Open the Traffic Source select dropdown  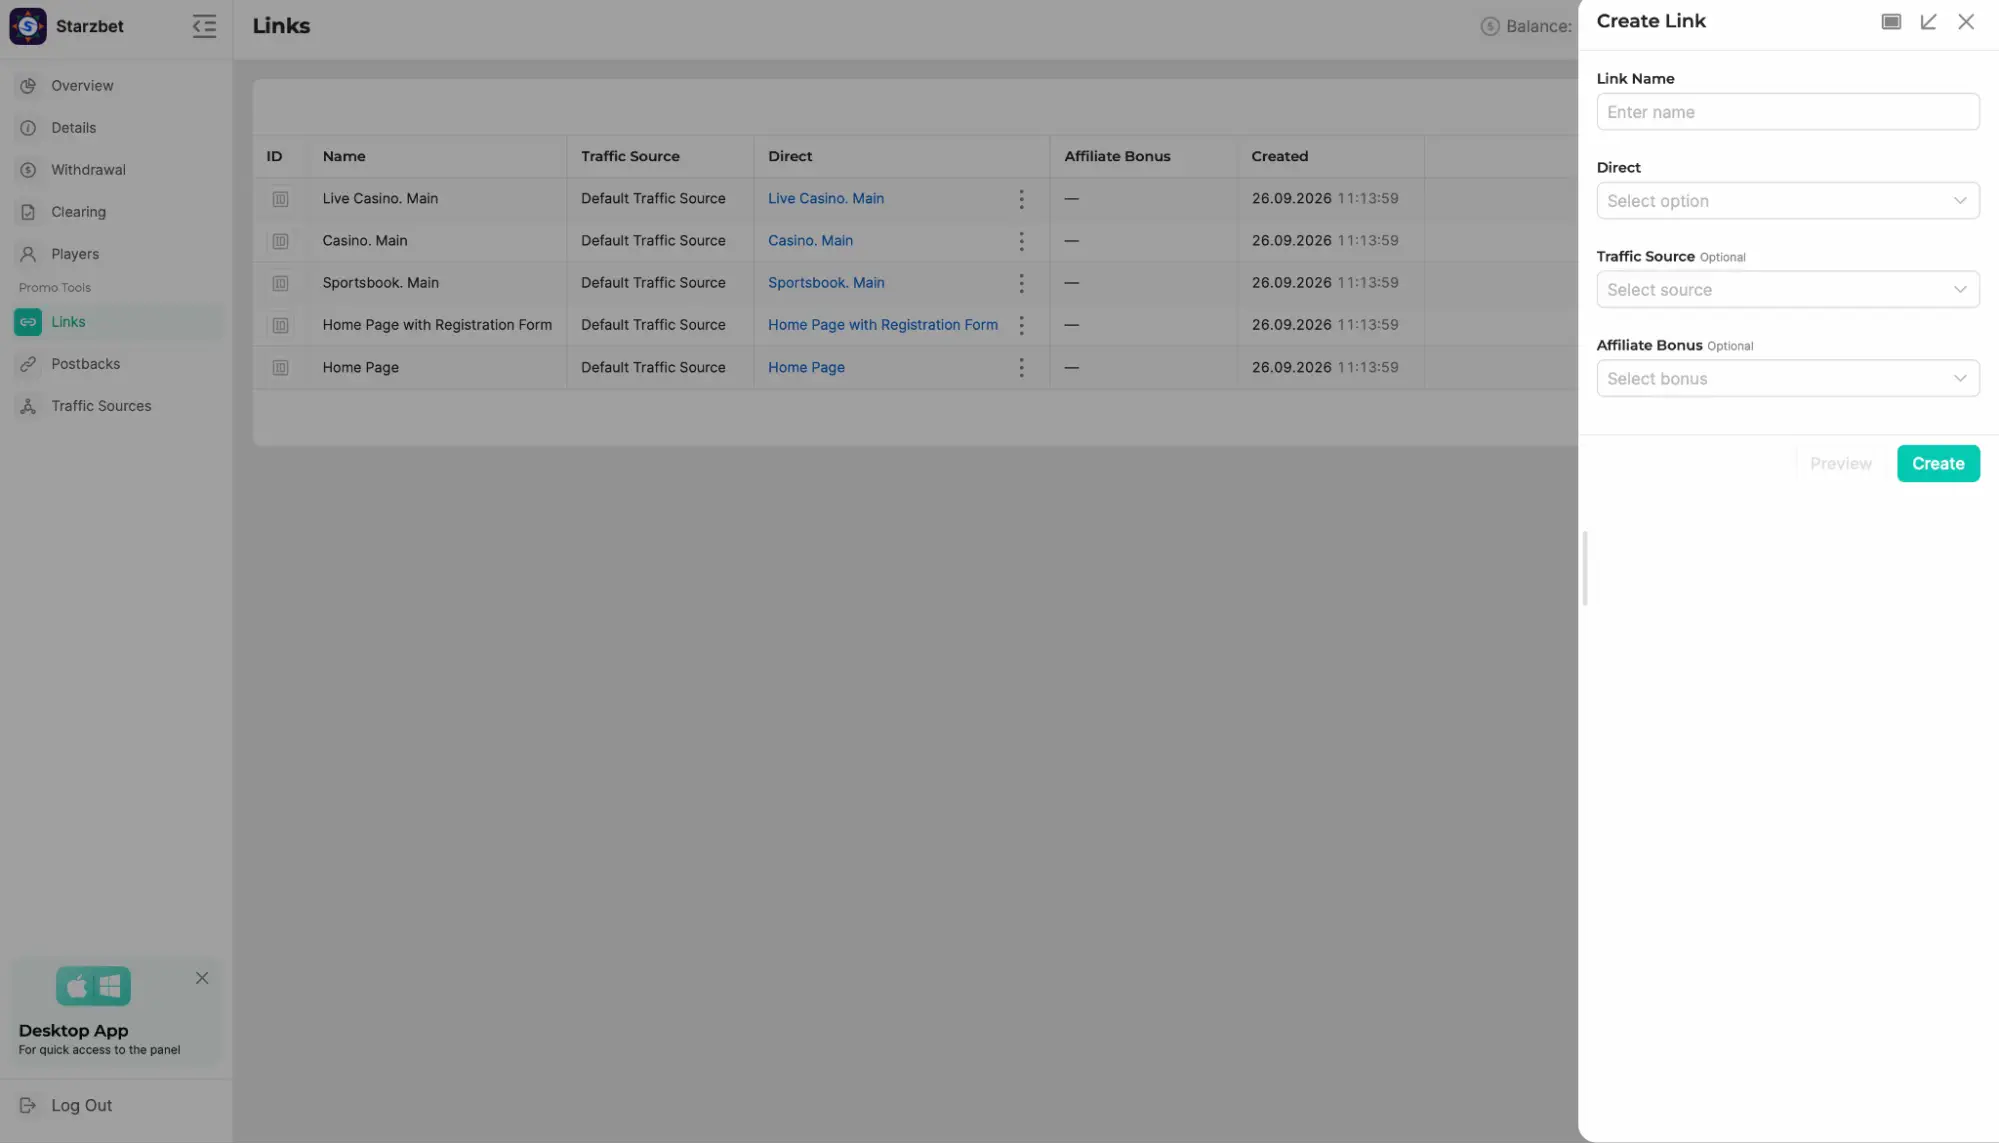[x=1787, y=290]
